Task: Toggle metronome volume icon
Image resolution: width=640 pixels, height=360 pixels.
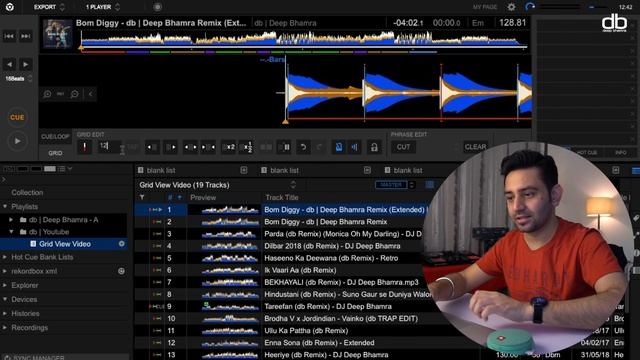Action: (x=355, y=147)
